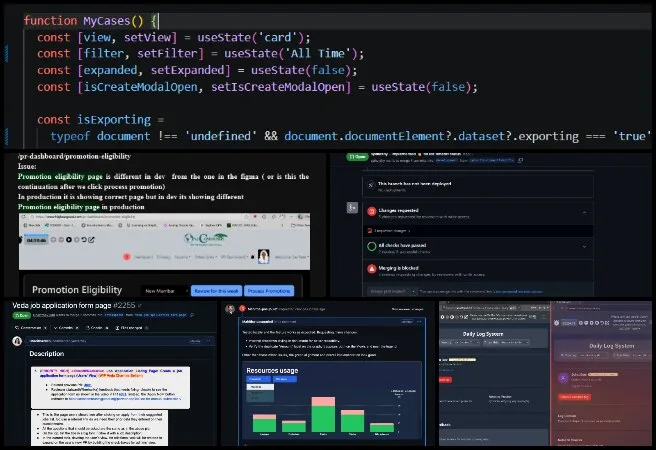Click the red Merging is blocked warning icon
The width and height of the screenshot is (656, 450).
(x=372, y=269)
